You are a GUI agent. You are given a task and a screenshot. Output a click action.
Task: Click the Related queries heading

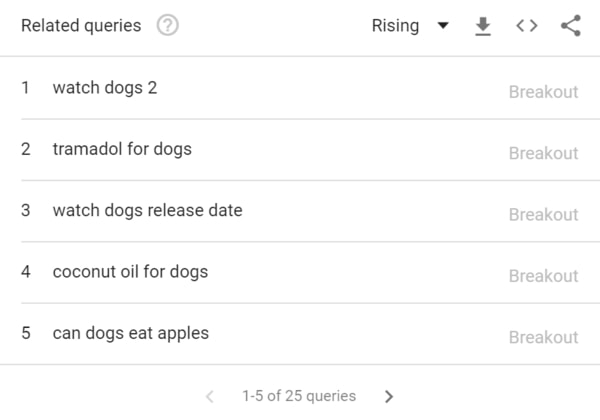[81, 26]
